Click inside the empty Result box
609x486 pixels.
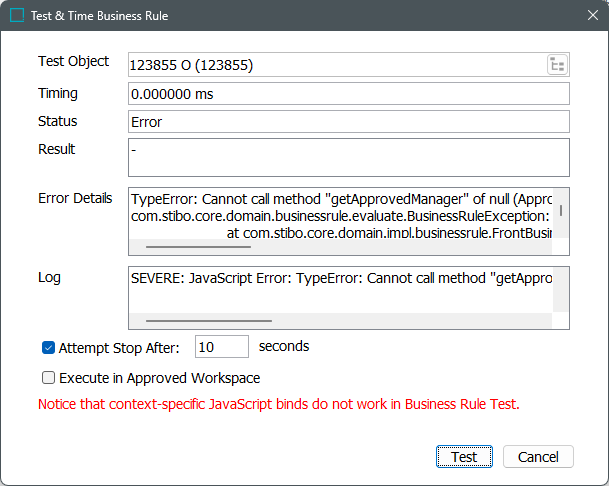348,157
